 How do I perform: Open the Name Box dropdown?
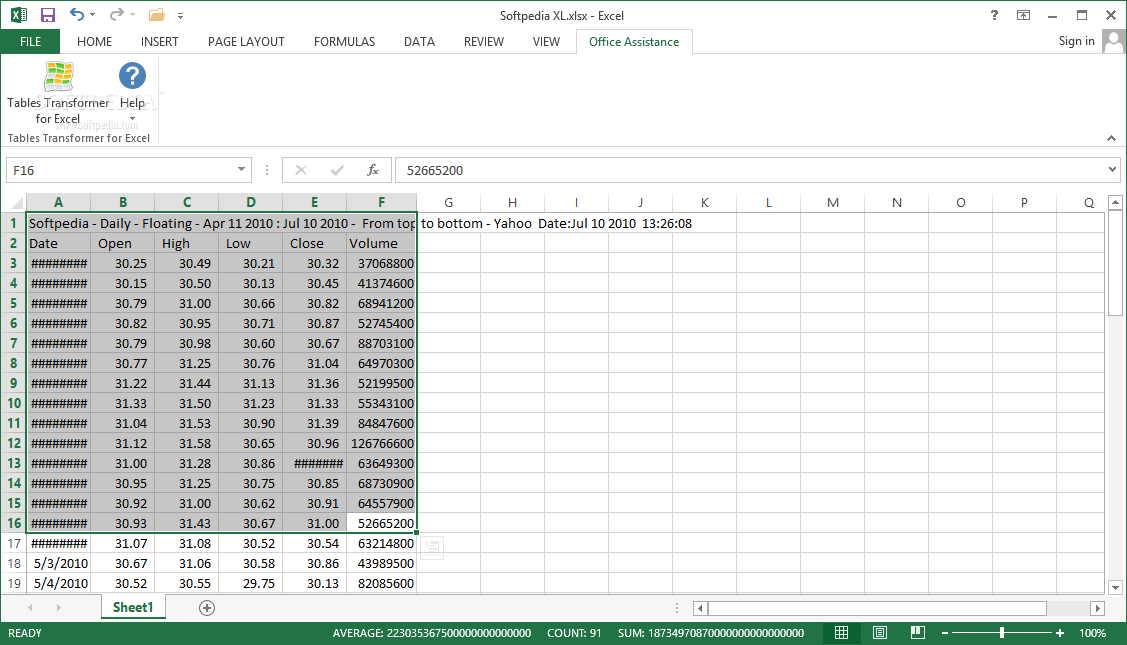click(x=242, y=170)
